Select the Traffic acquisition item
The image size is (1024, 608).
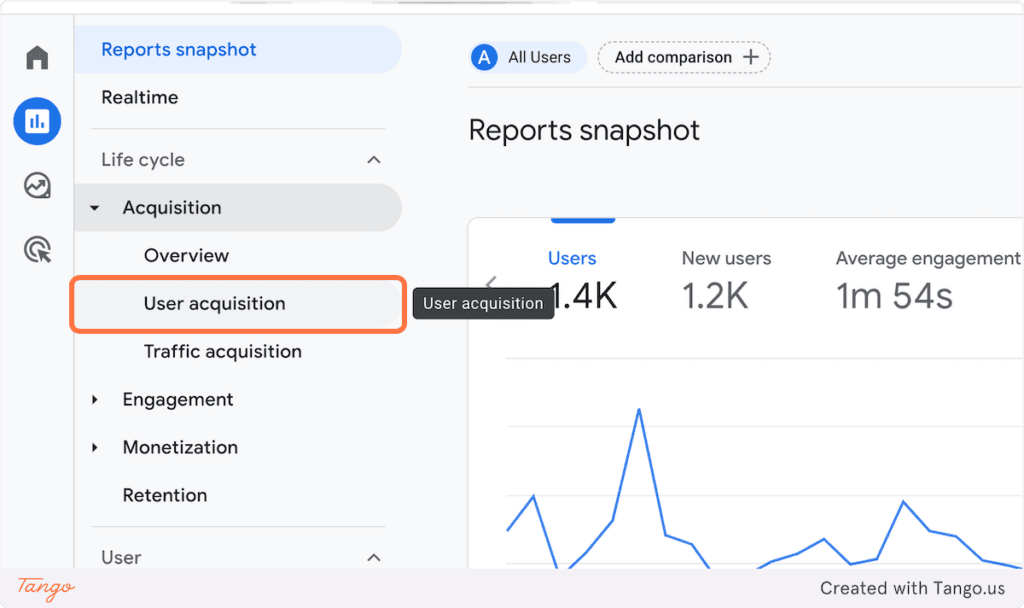tap(224, 351)
